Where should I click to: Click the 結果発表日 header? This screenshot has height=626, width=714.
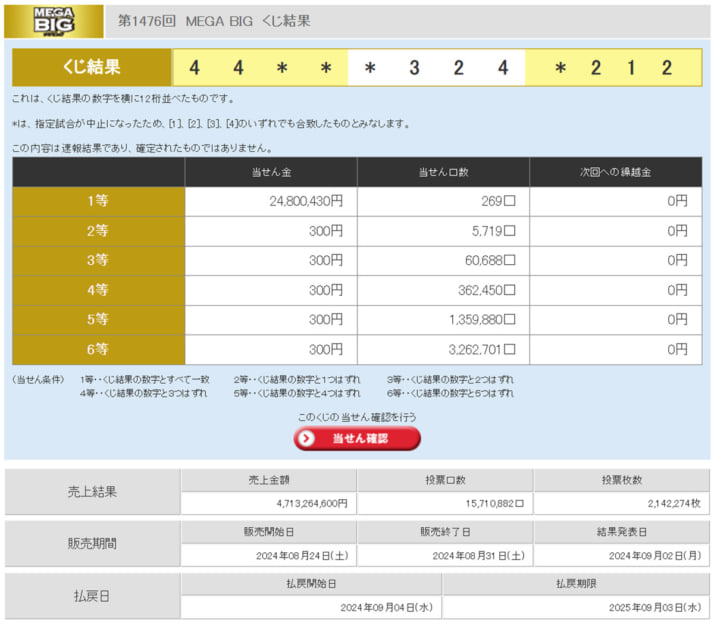click(x=622, y=532)
